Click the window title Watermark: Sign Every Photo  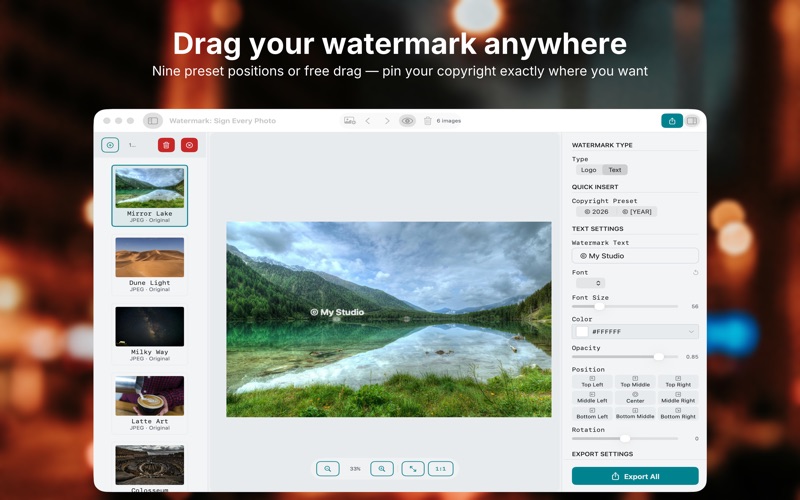[x=222, y=121]
